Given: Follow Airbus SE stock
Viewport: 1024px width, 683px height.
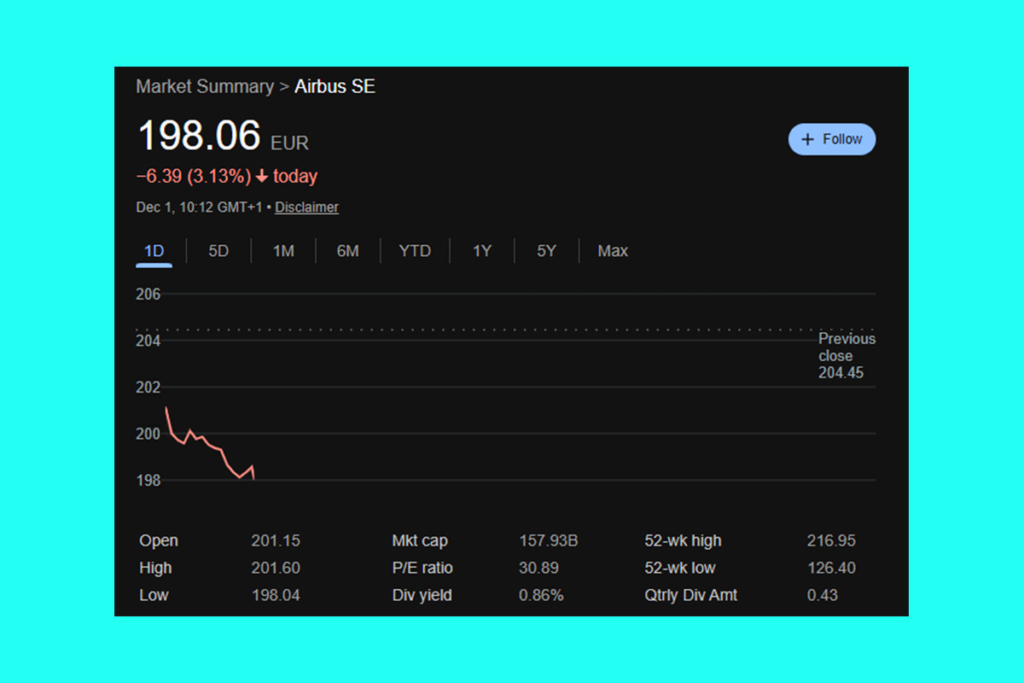Looking at the screenshot, I should 832,139.
